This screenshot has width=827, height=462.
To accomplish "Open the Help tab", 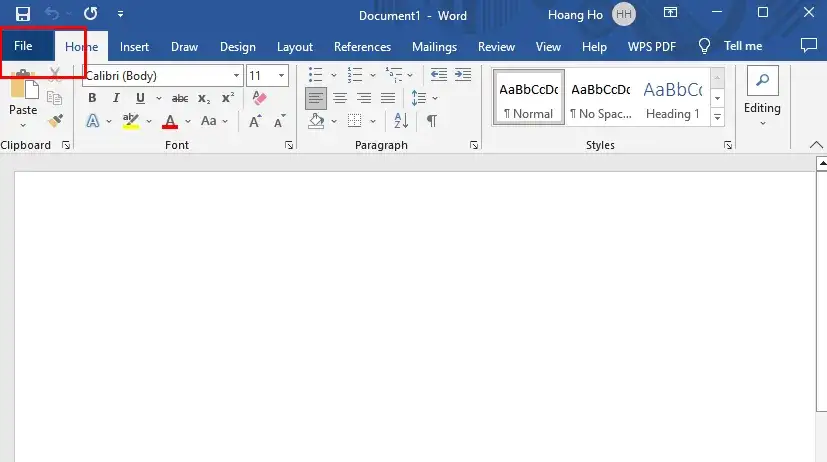I will coord(594,46).
